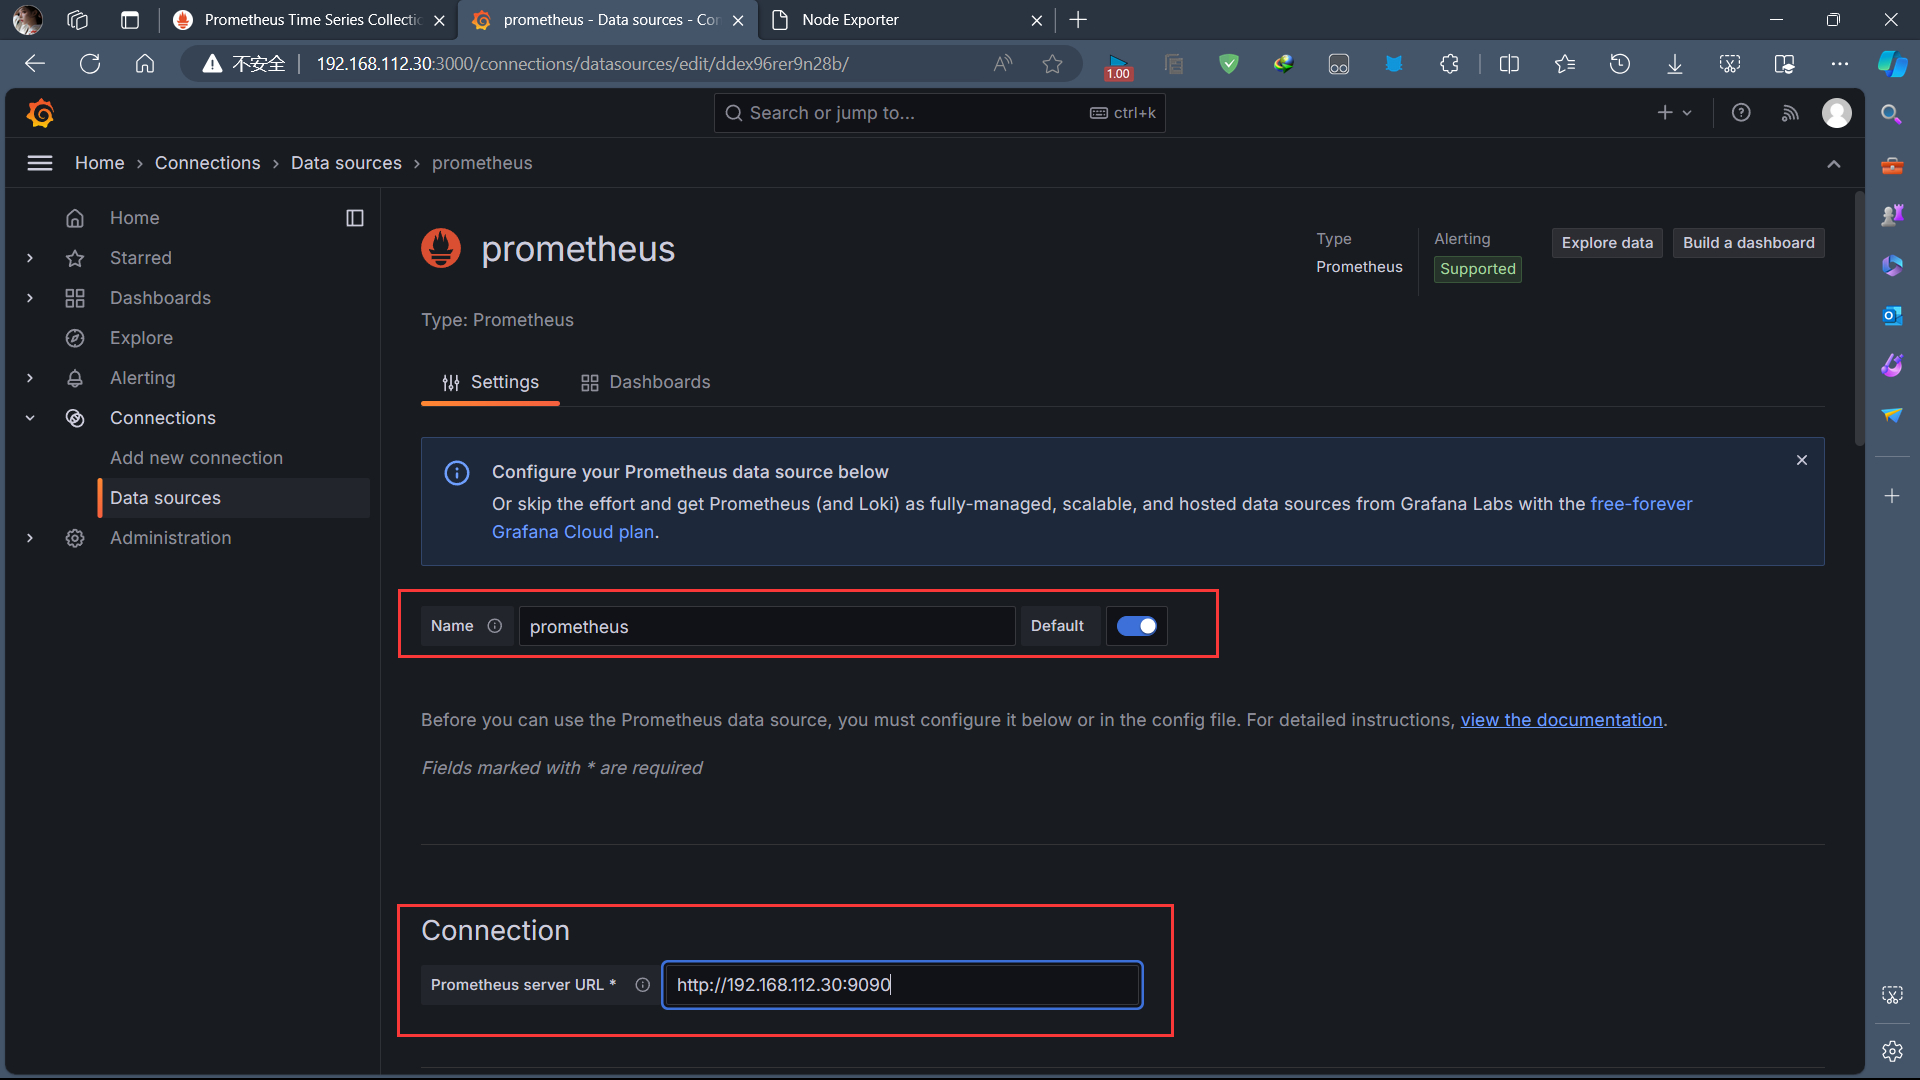Toggle the Default data source switch
The width and height of the screenshot is (1920, 1080).
click(1137, 626)
